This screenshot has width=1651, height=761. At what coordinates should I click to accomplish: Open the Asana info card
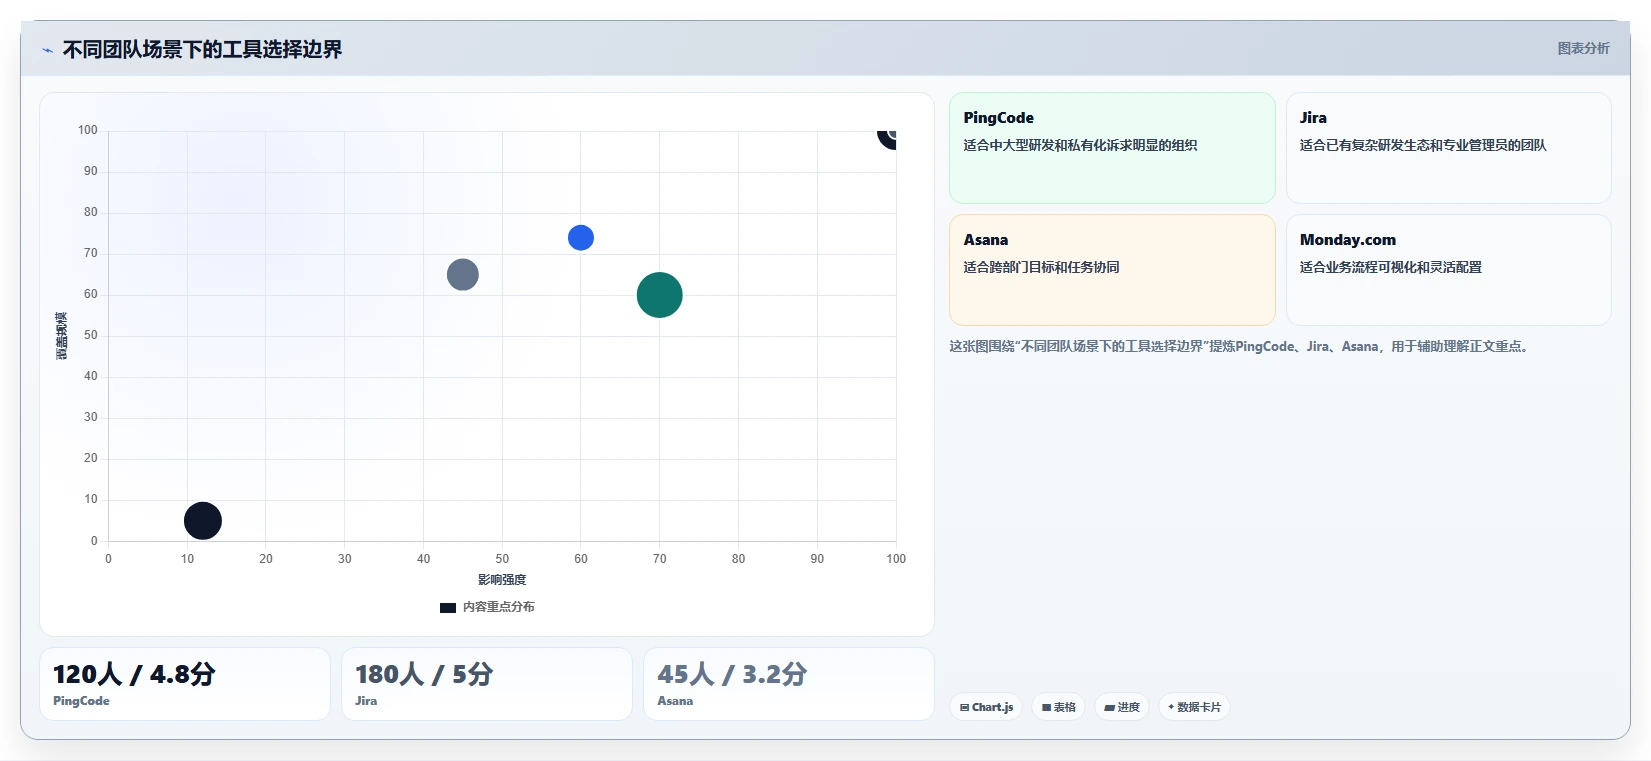click(x=1112, y=270)
